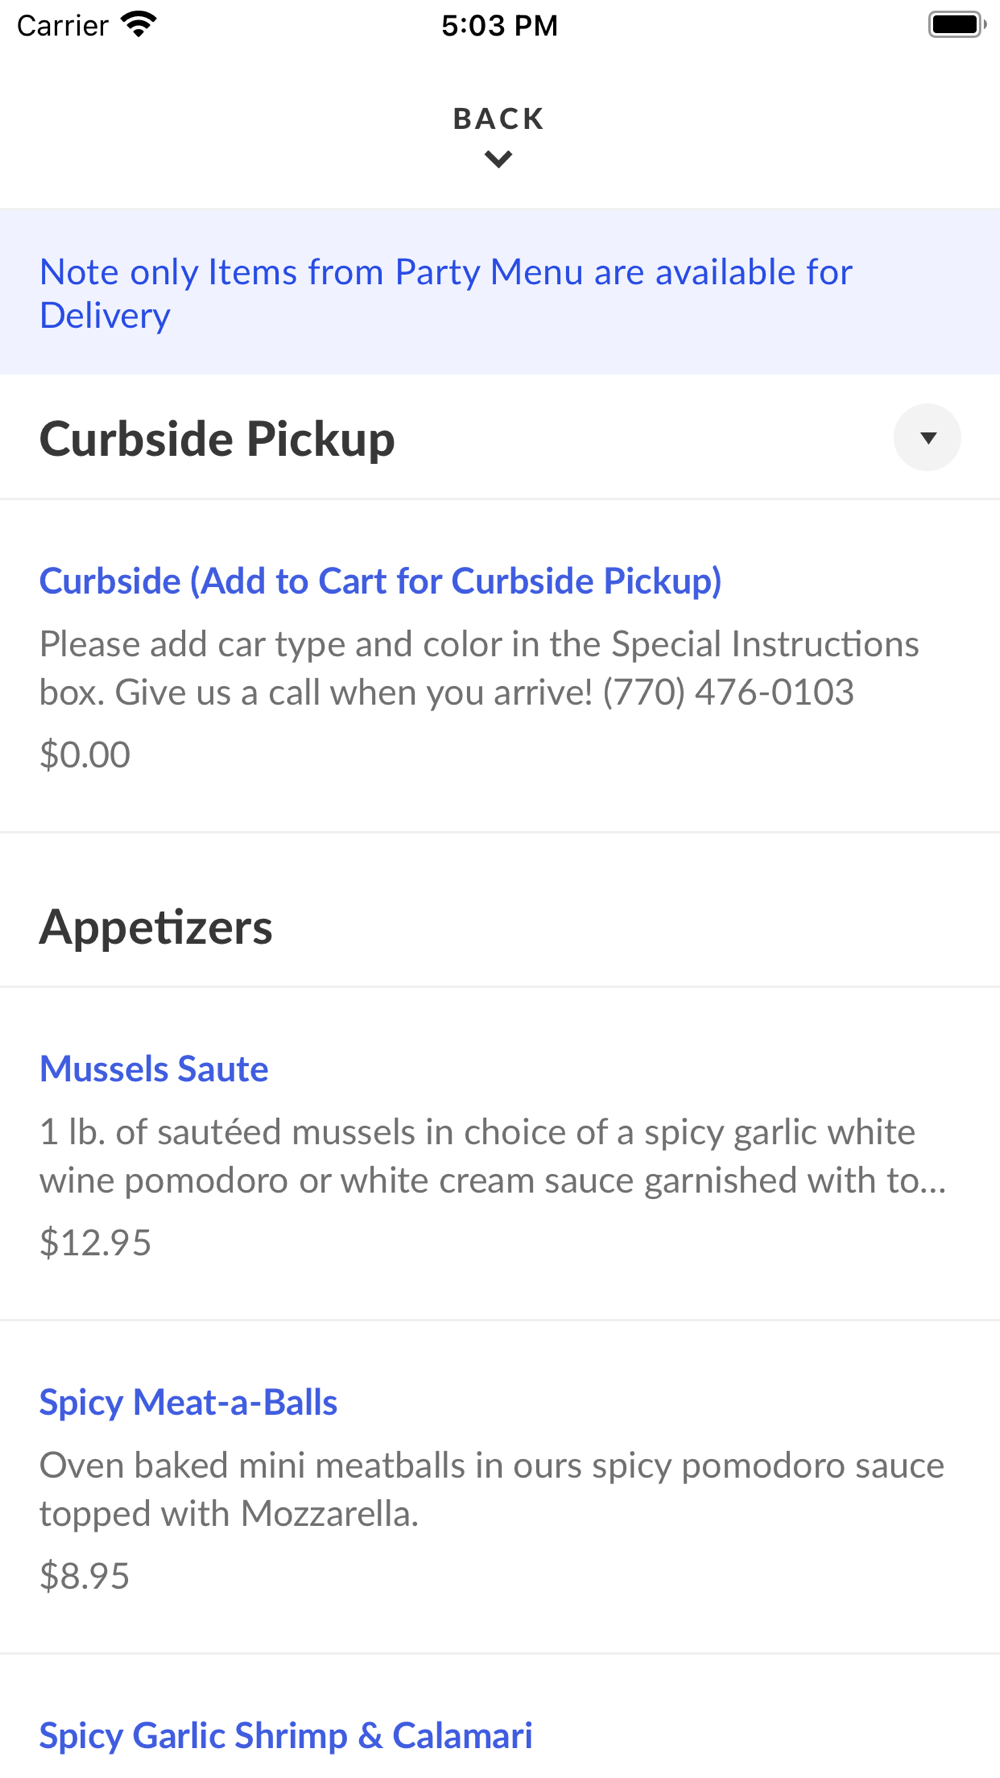Tap the battery icon in status bar

(x=956, y=25)
